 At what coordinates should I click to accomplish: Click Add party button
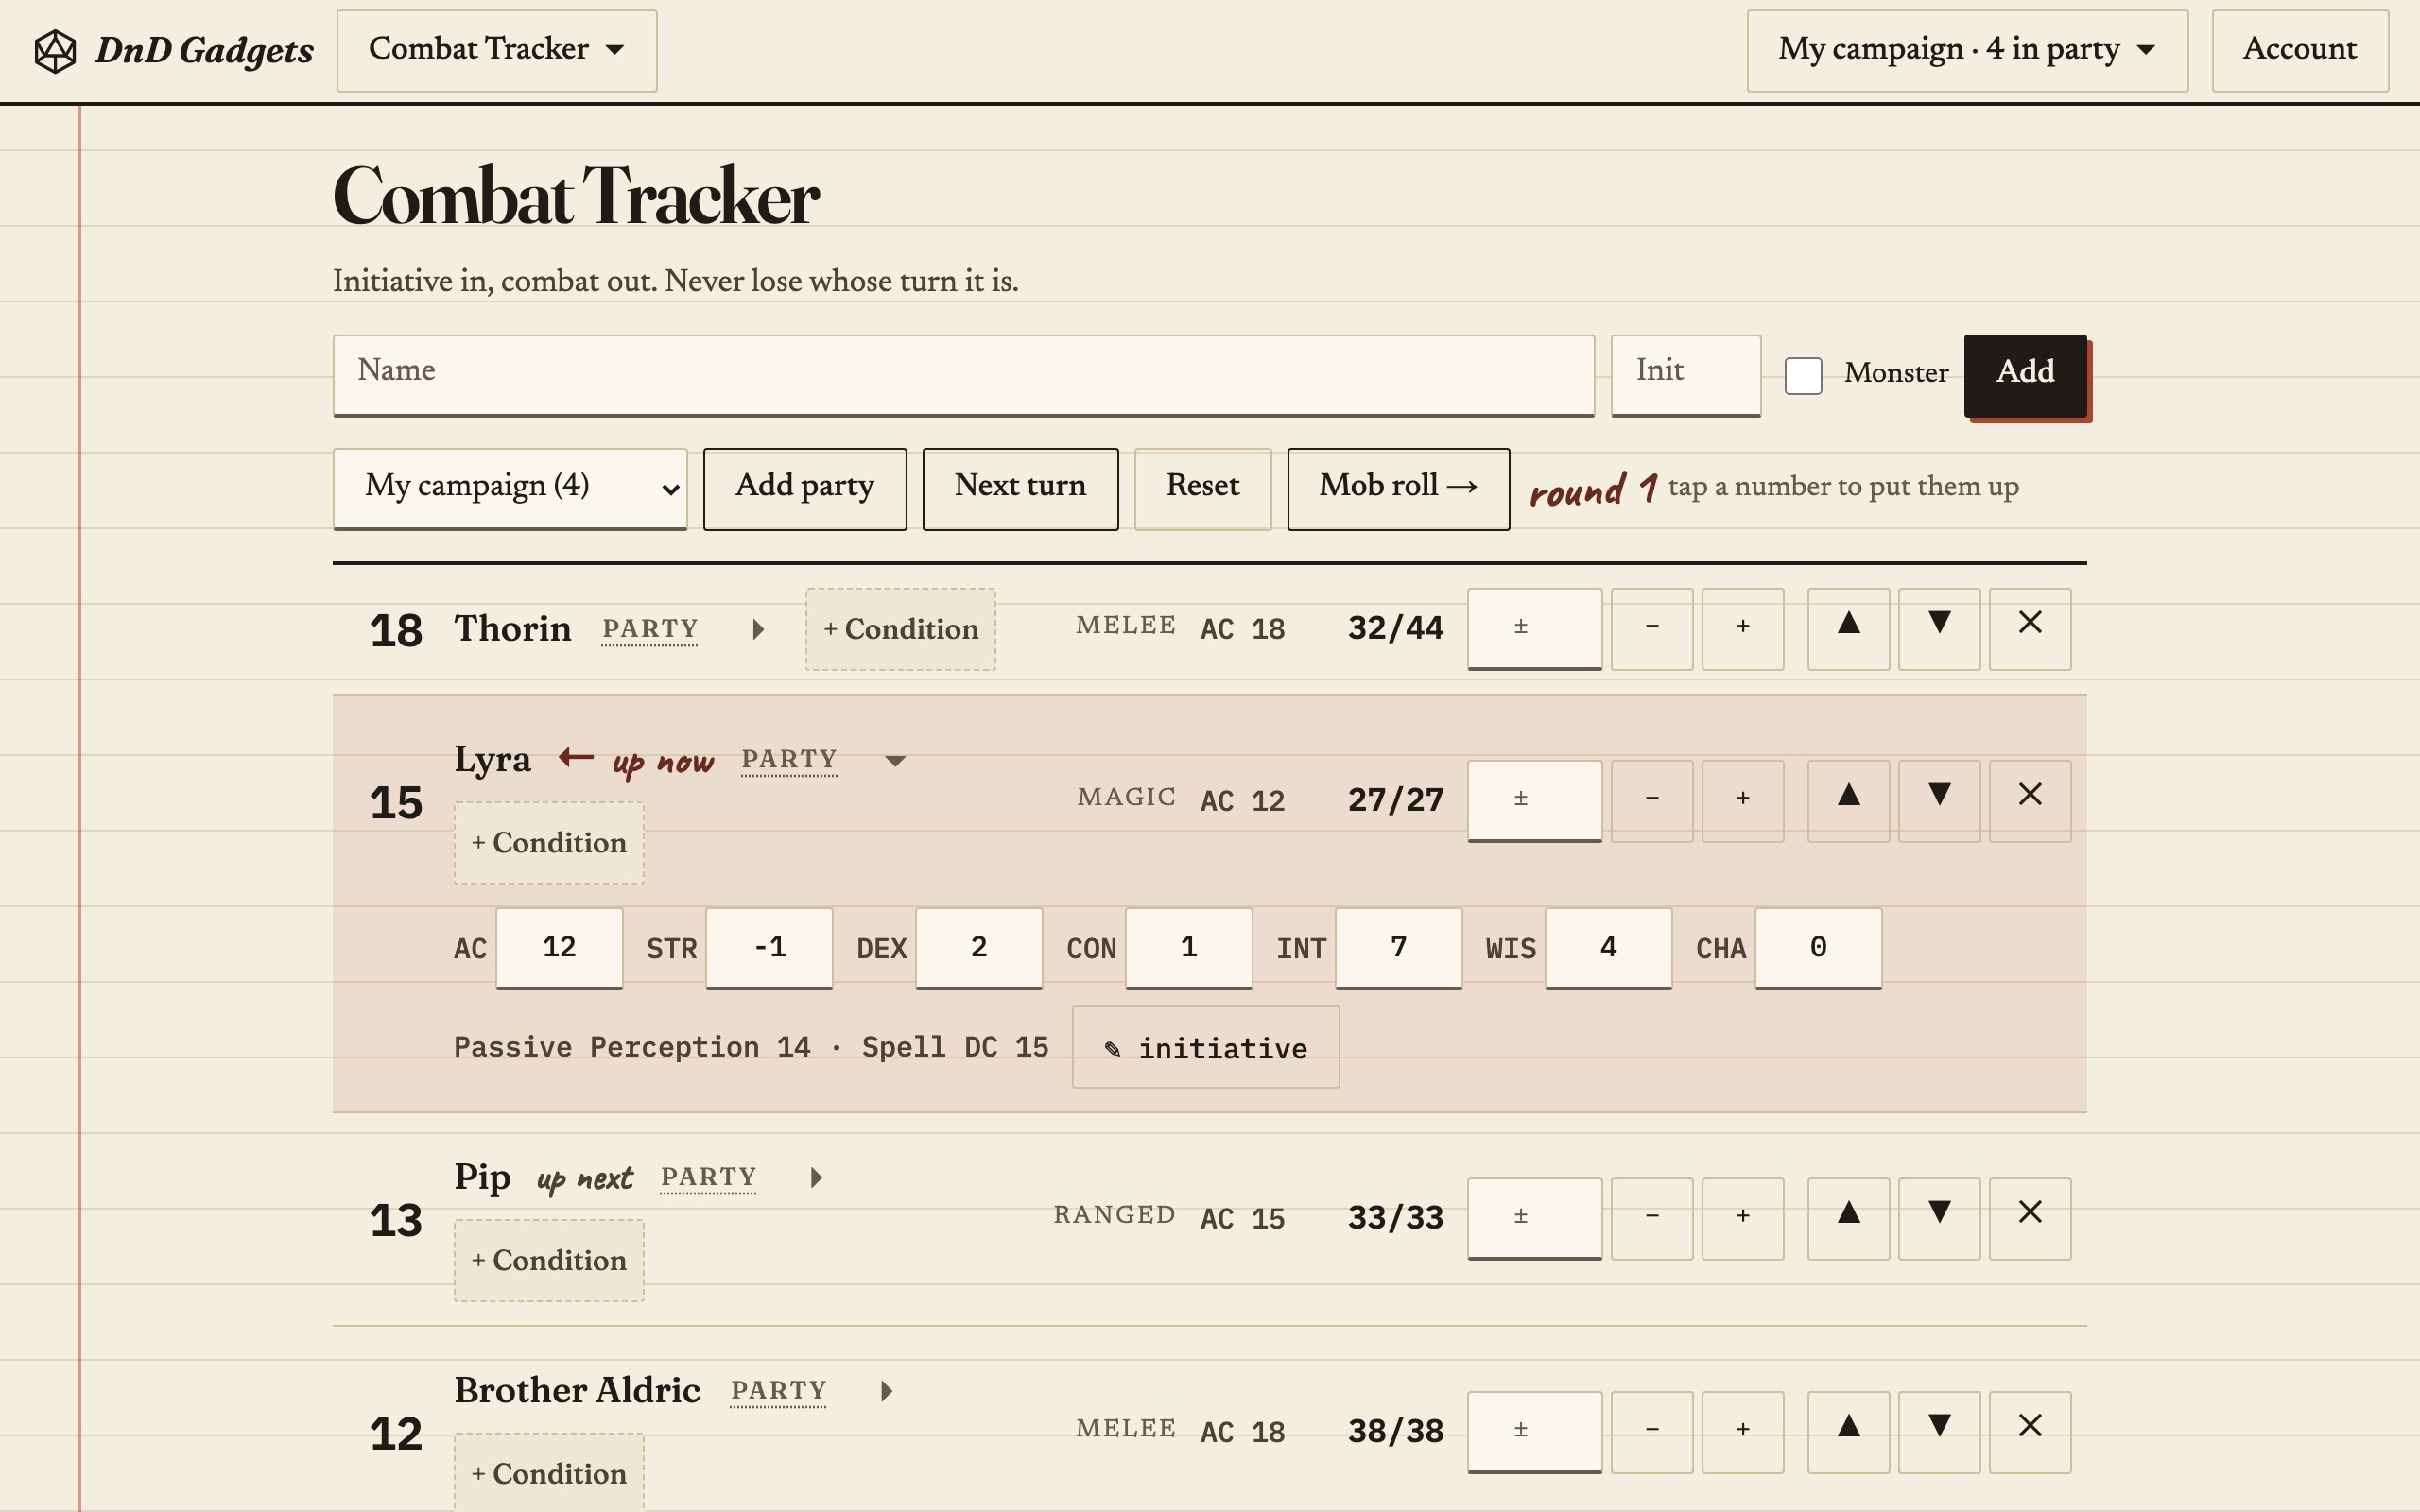coord(805,489)
